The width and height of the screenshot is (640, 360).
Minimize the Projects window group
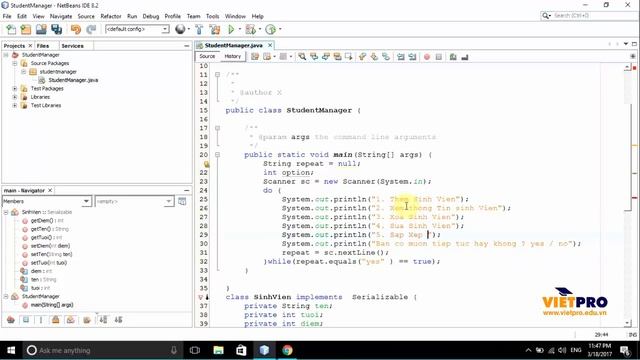pyautogui.click(x=187, y=46)
